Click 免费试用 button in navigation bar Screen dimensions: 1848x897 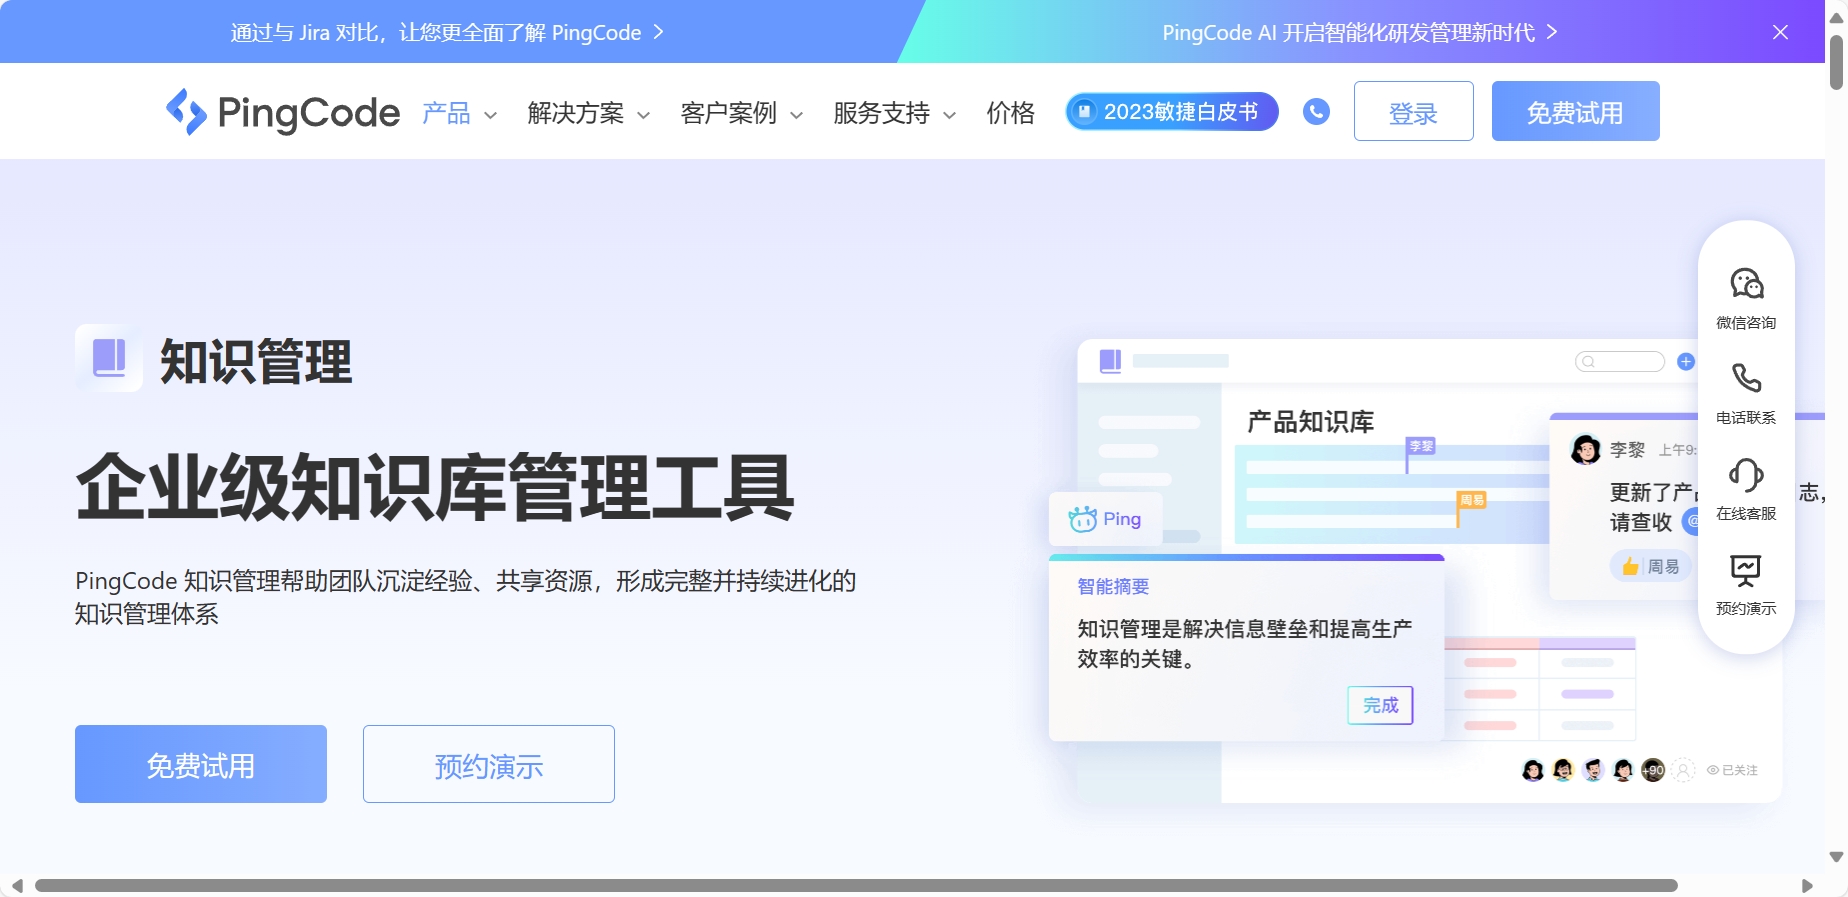pyautogui.click(x=1575, y=111)
